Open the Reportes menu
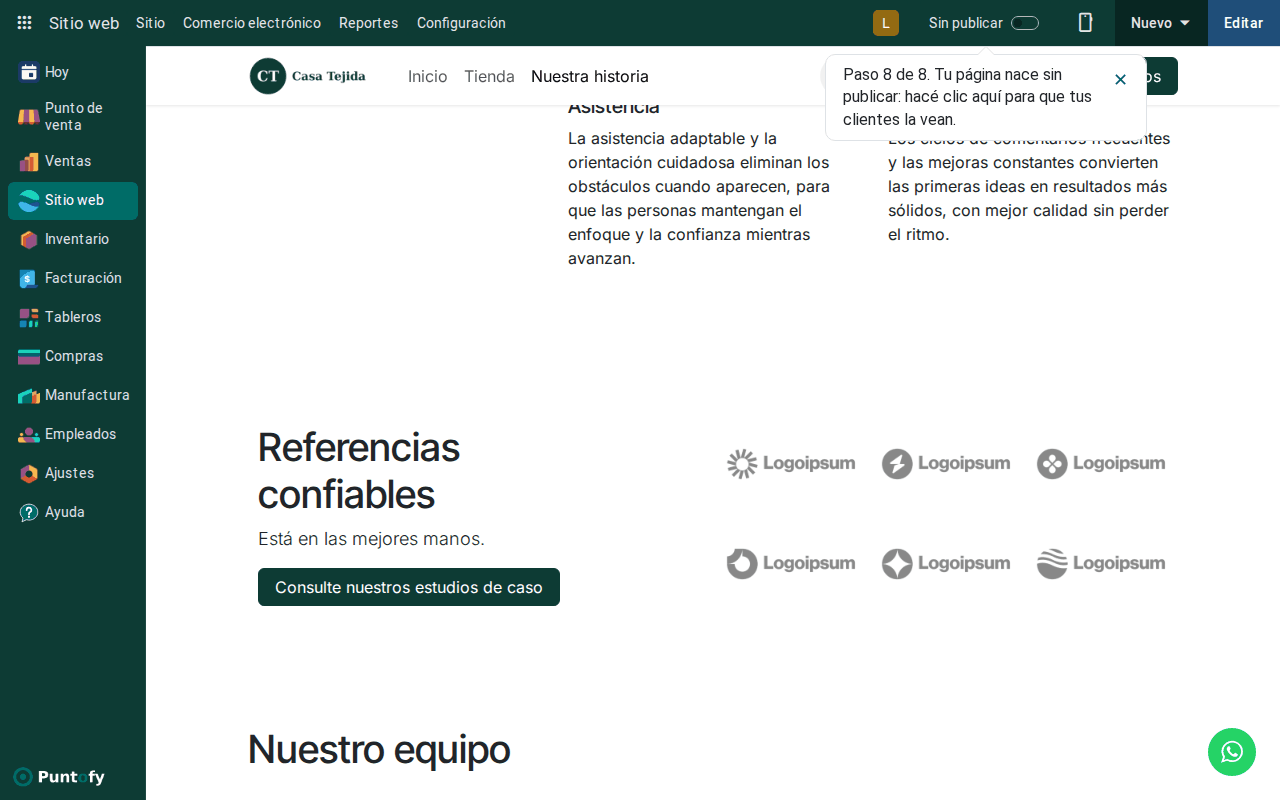The width and height of the screenshot is (1280, 800). pos(368,23)
